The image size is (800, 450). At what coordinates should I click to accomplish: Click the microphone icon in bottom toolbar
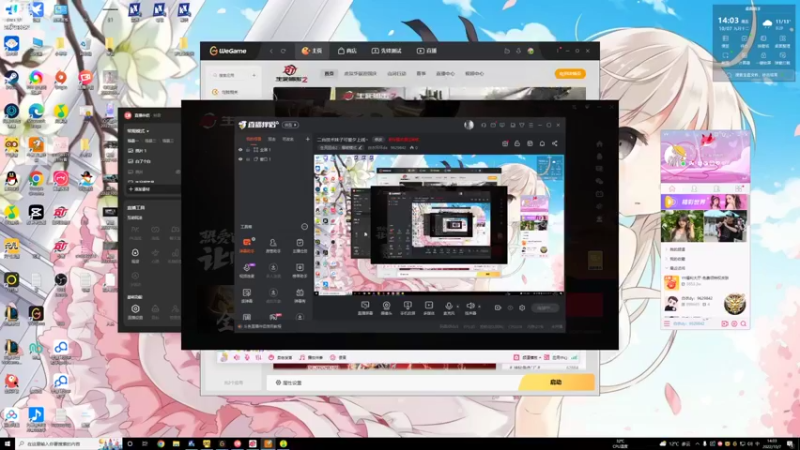tap(449, 307)
